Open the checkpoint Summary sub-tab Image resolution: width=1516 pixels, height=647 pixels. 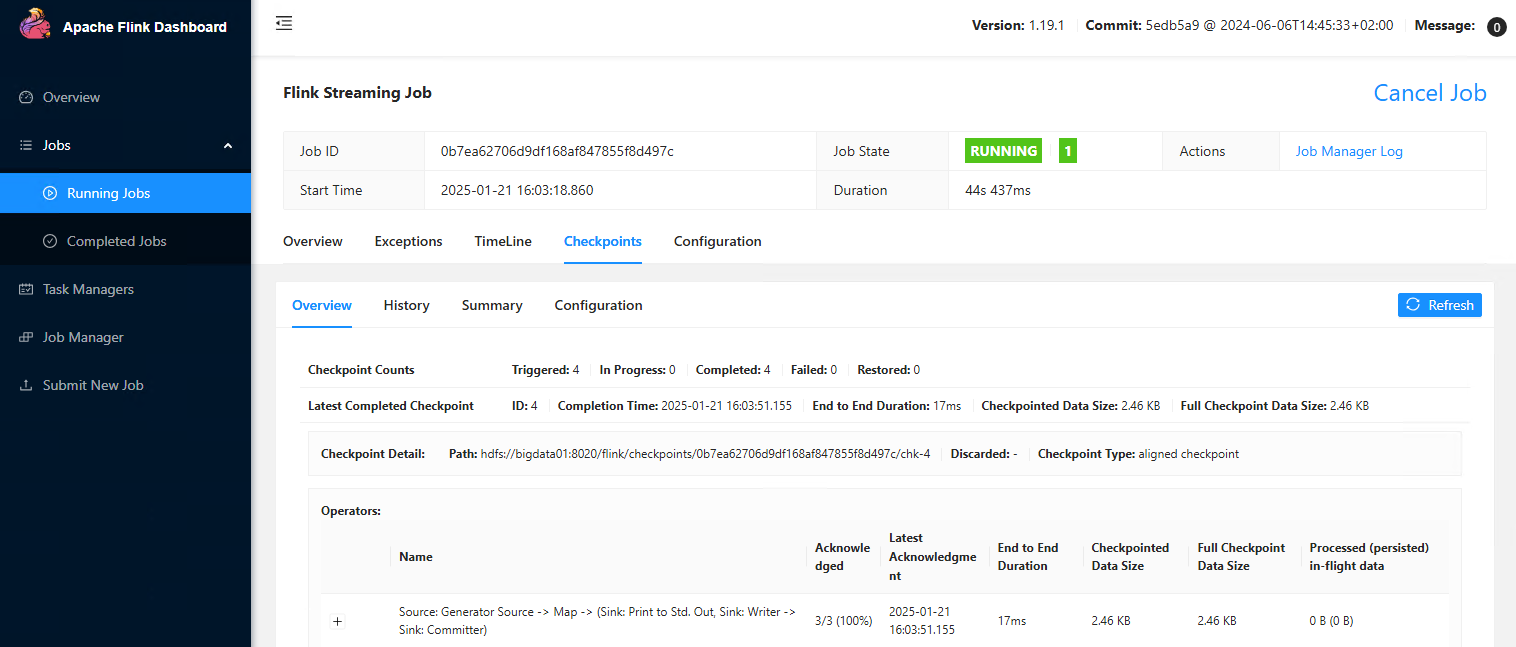[x=492, y=305]
